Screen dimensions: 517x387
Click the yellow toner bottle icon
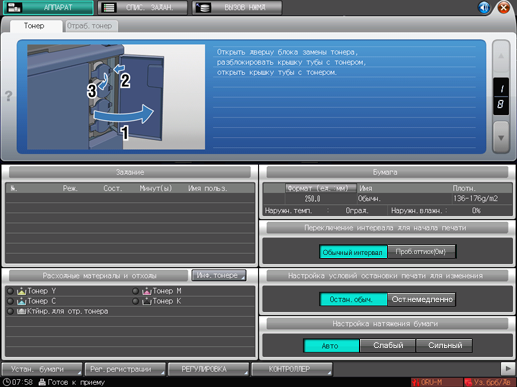point(21,291)
